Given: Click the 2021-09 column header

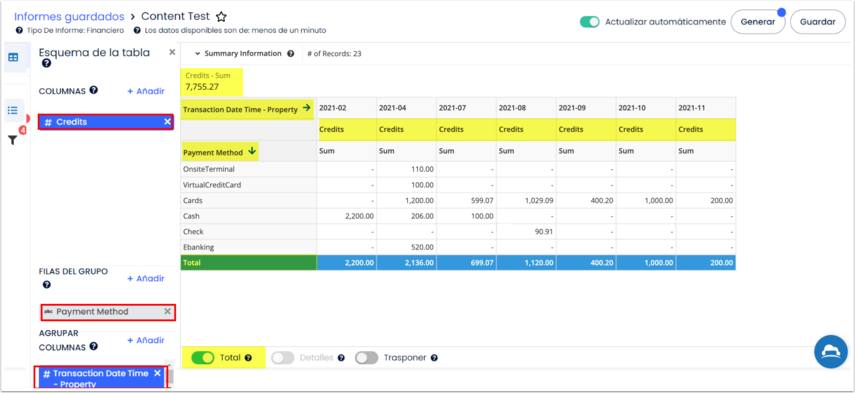Looking at the screenshot, I should tap(587, 108).
